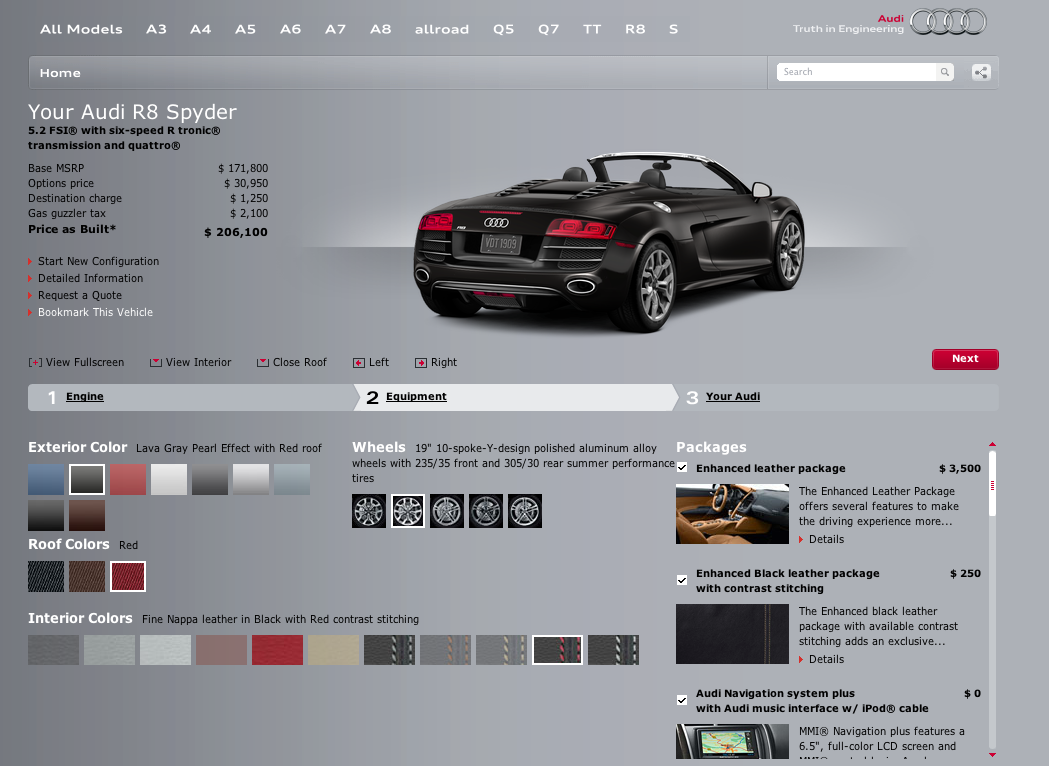This screenshot has width=1049, height=766.
Task: Pick the brown roof color swatch
Action: tap(87, 577)
